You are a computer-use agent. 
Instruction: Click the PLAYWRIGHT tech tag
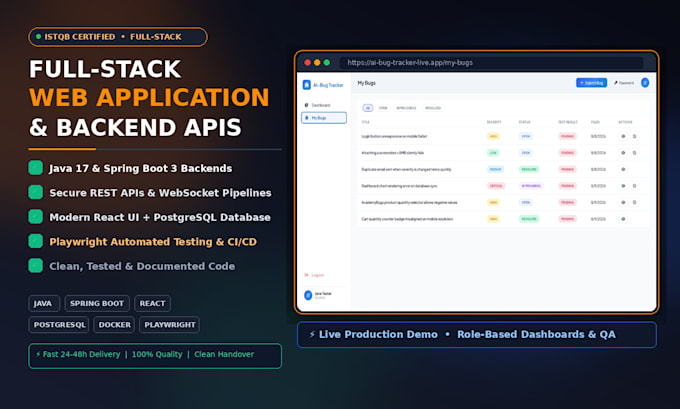point(170,324)
